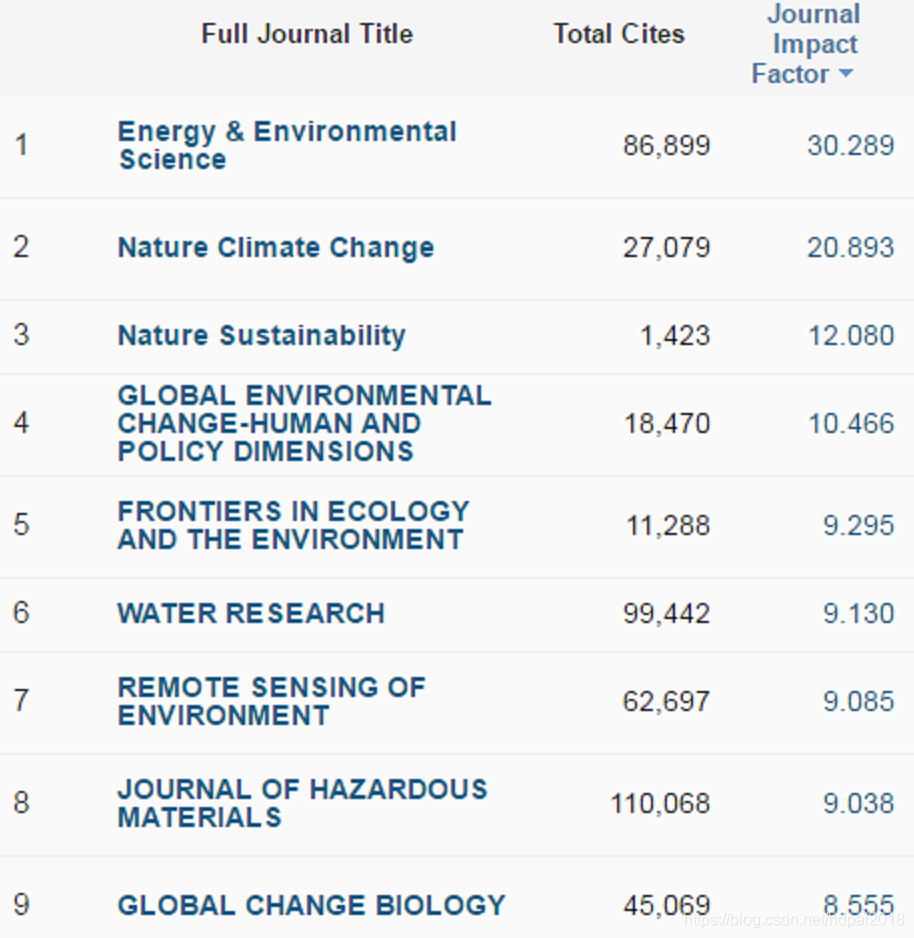
Task: Click rank number 9 in Global Change Biology row
Action: tap(22, 904)
